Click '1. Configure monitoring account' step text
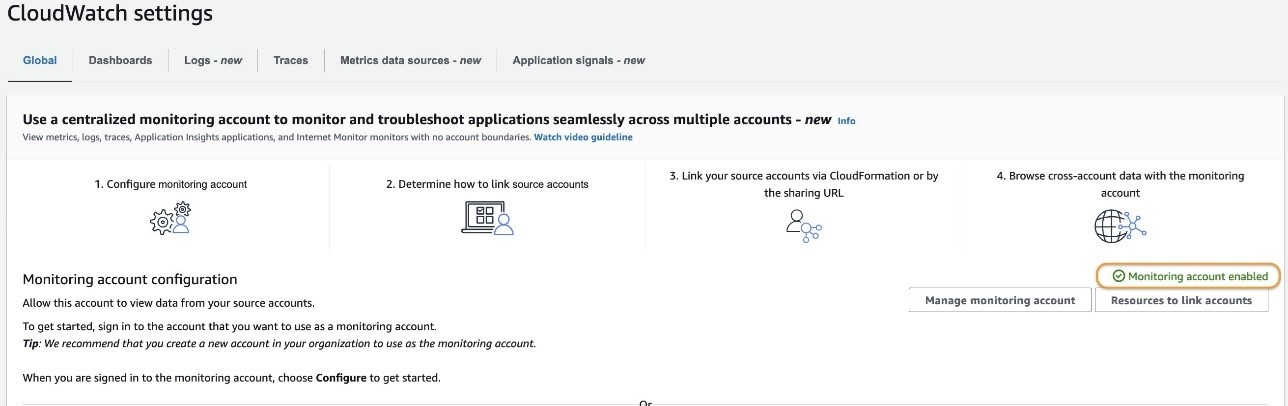Screen dimensions: 1288x406 [x=170, y=184]
